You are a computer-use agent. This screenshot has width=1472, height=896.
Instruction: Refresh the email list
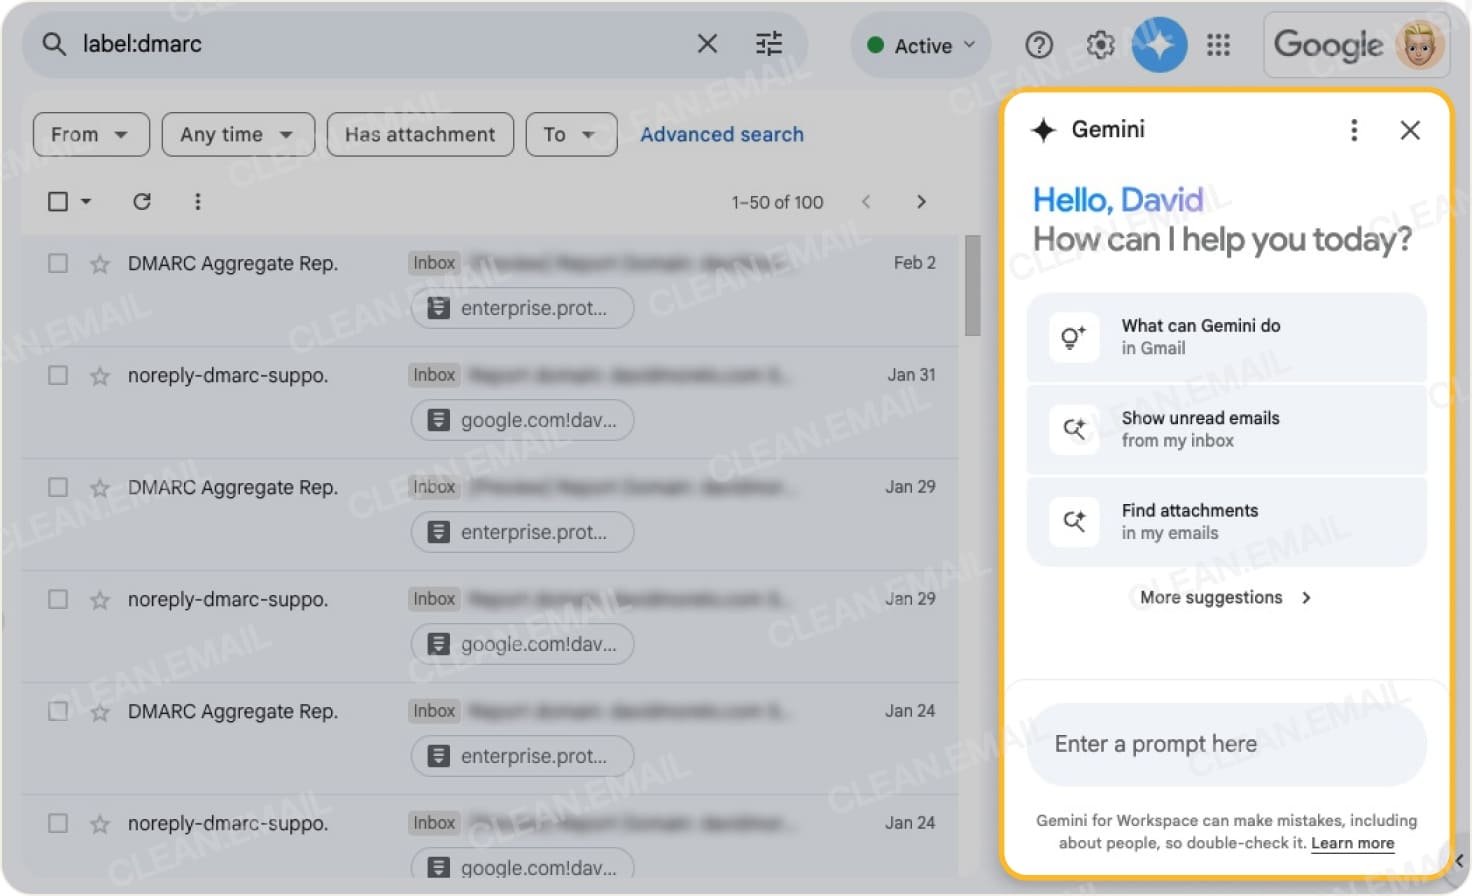click(x=142, y=201)
